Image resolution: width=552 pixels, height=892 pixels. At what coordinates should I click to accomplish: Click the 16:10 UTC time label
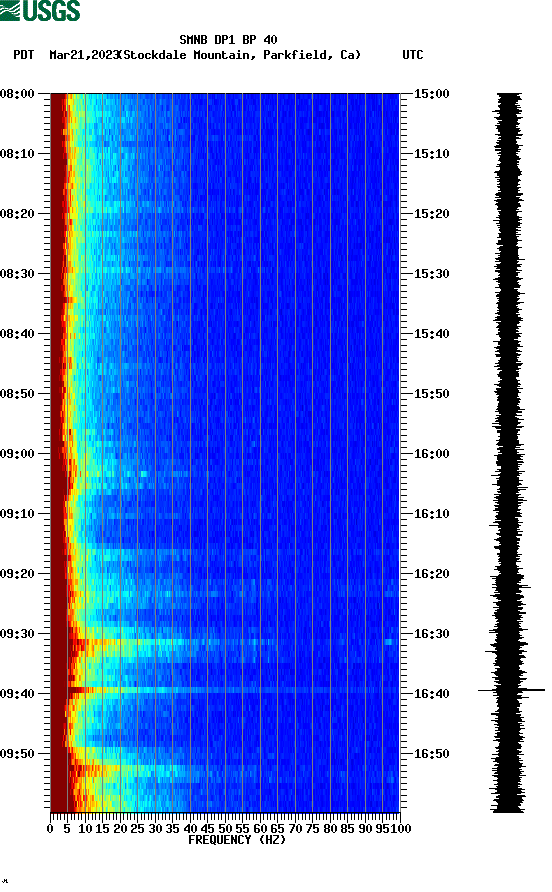click(x=431, y=514)
